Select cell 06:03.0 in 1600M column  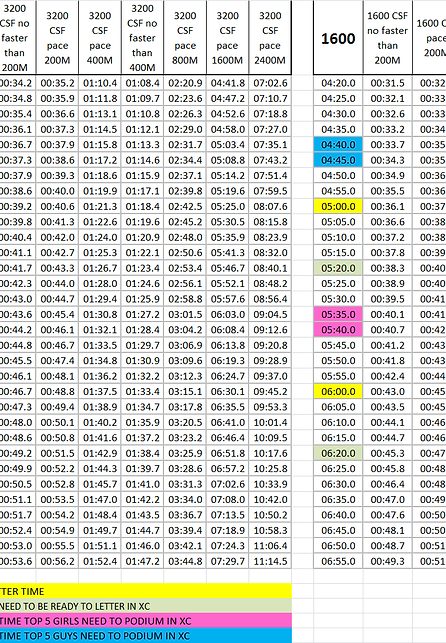pyautogui.click(x=228, y=315)
